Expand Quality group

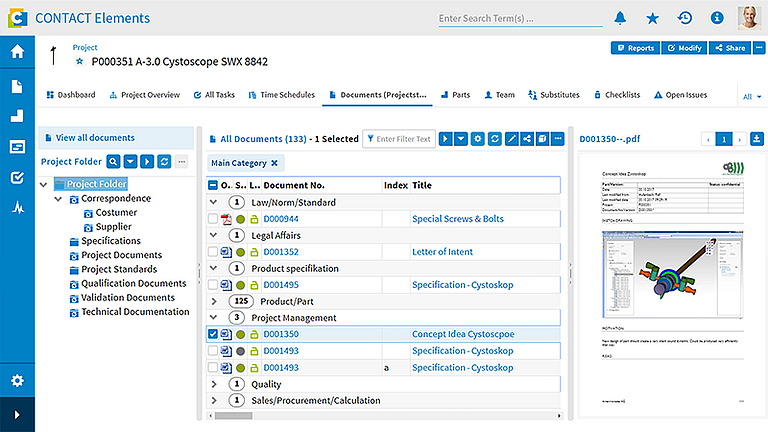214,384
